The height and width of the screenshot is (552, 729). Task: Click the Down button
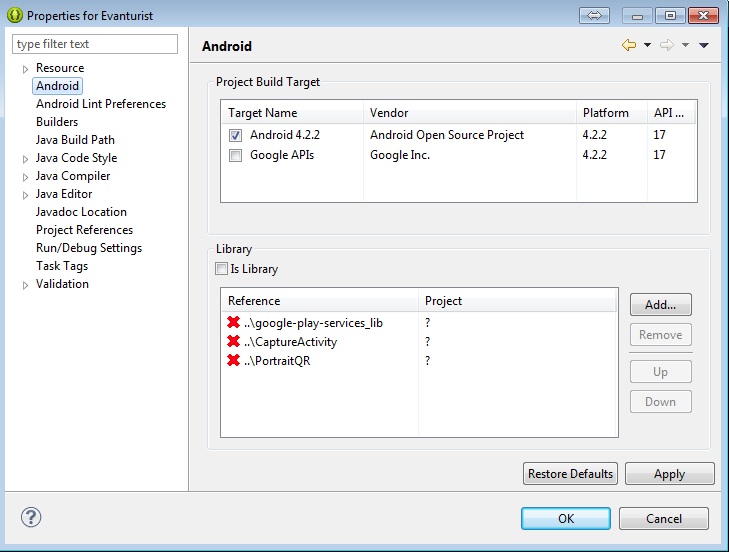(661, 401)
